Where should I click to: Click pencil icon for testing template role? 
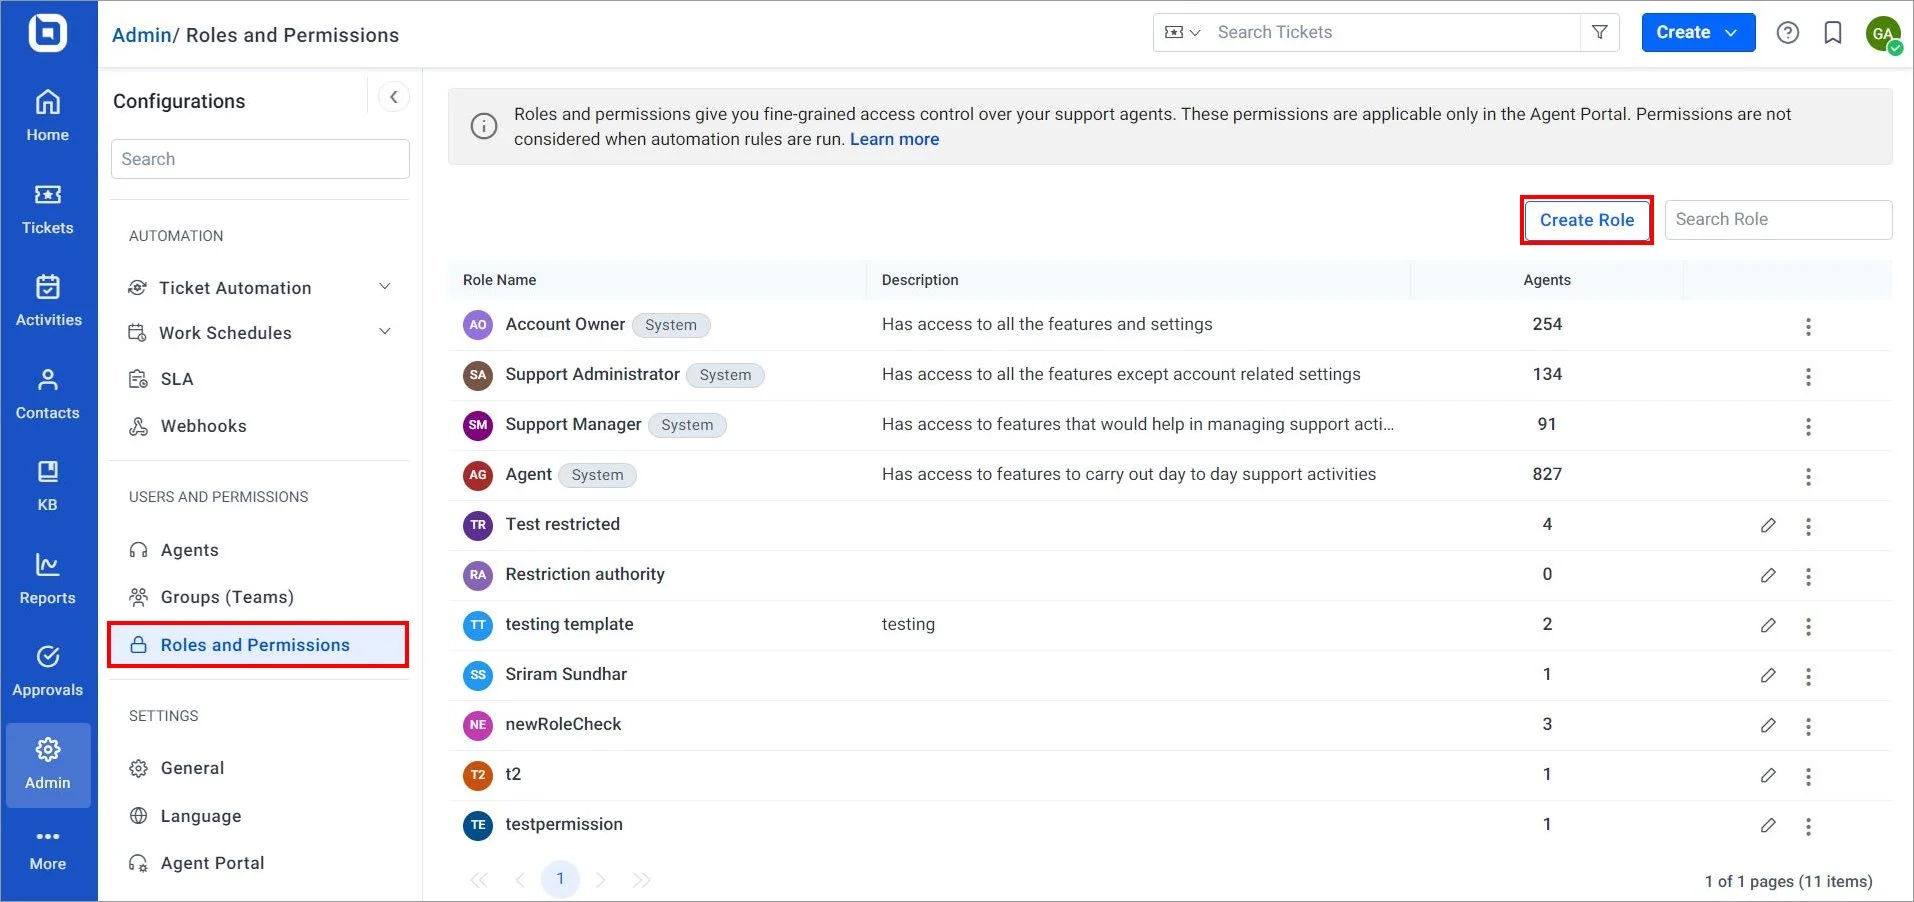tap(1768, 626)
